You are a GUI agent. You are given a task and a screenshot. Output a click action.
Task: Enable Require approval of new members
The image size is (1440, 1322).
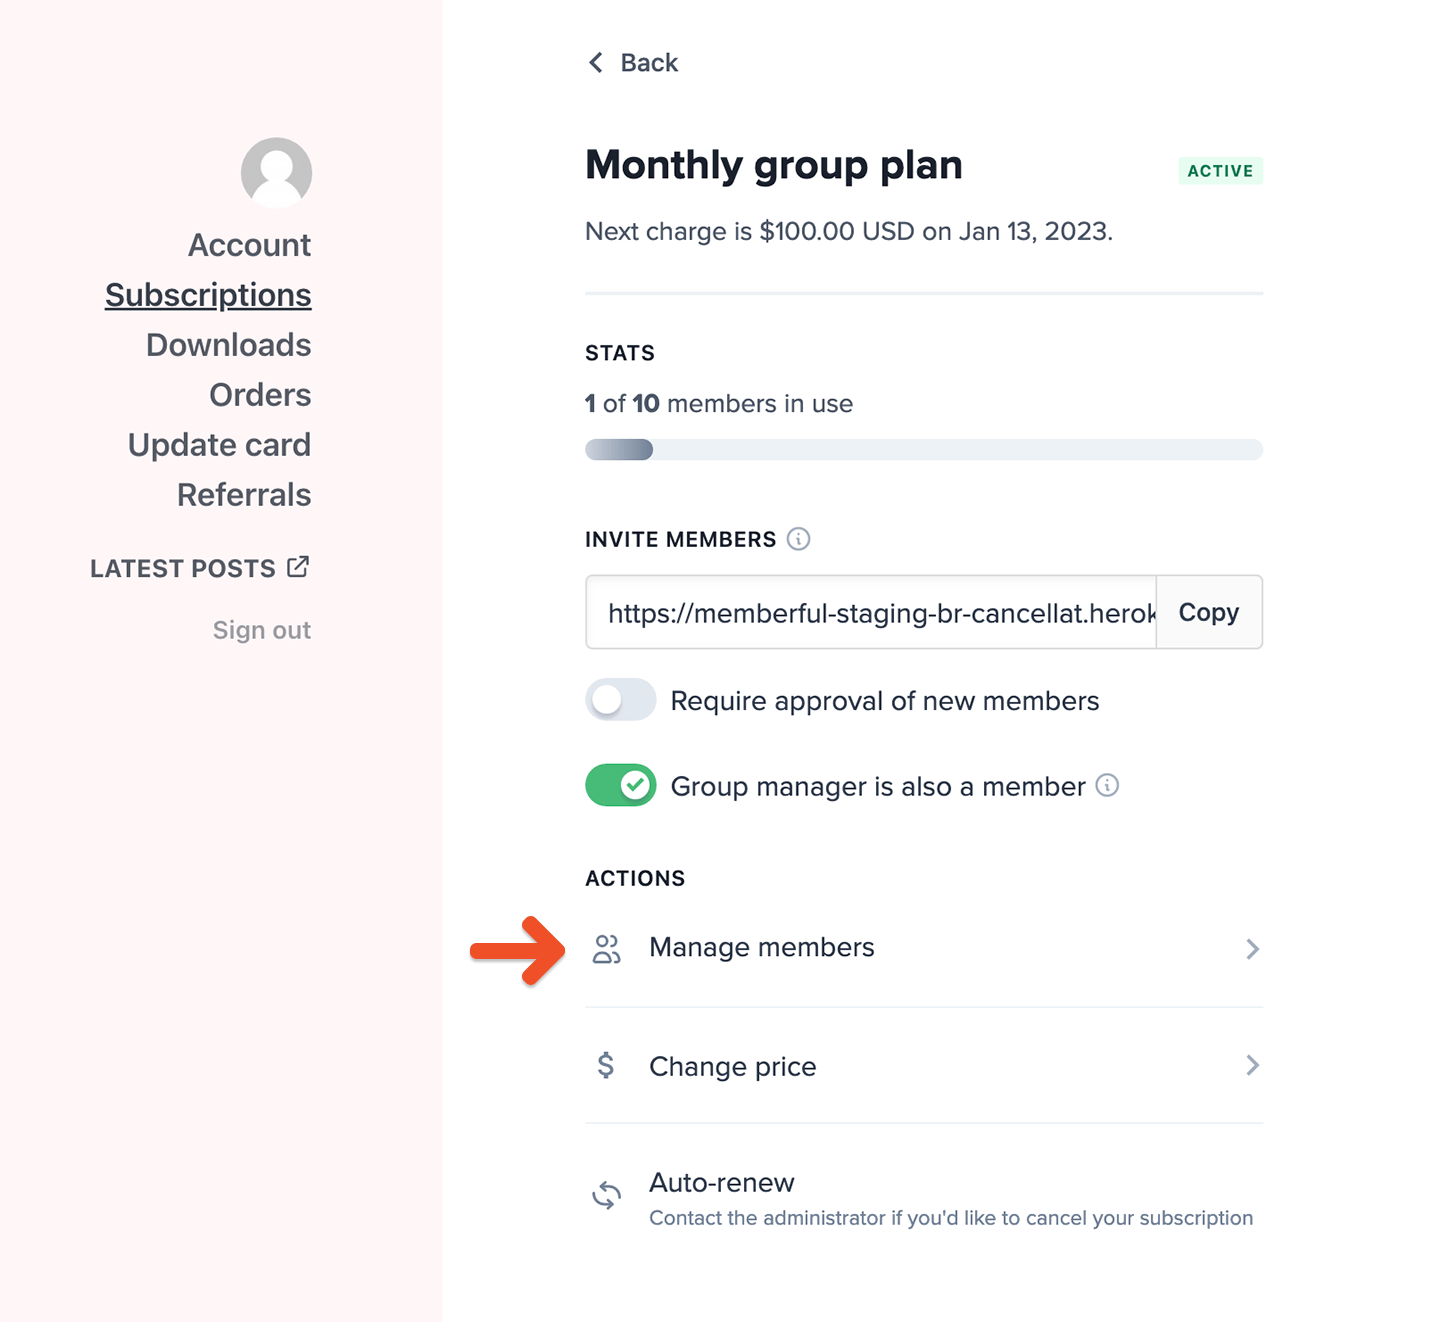620,700
